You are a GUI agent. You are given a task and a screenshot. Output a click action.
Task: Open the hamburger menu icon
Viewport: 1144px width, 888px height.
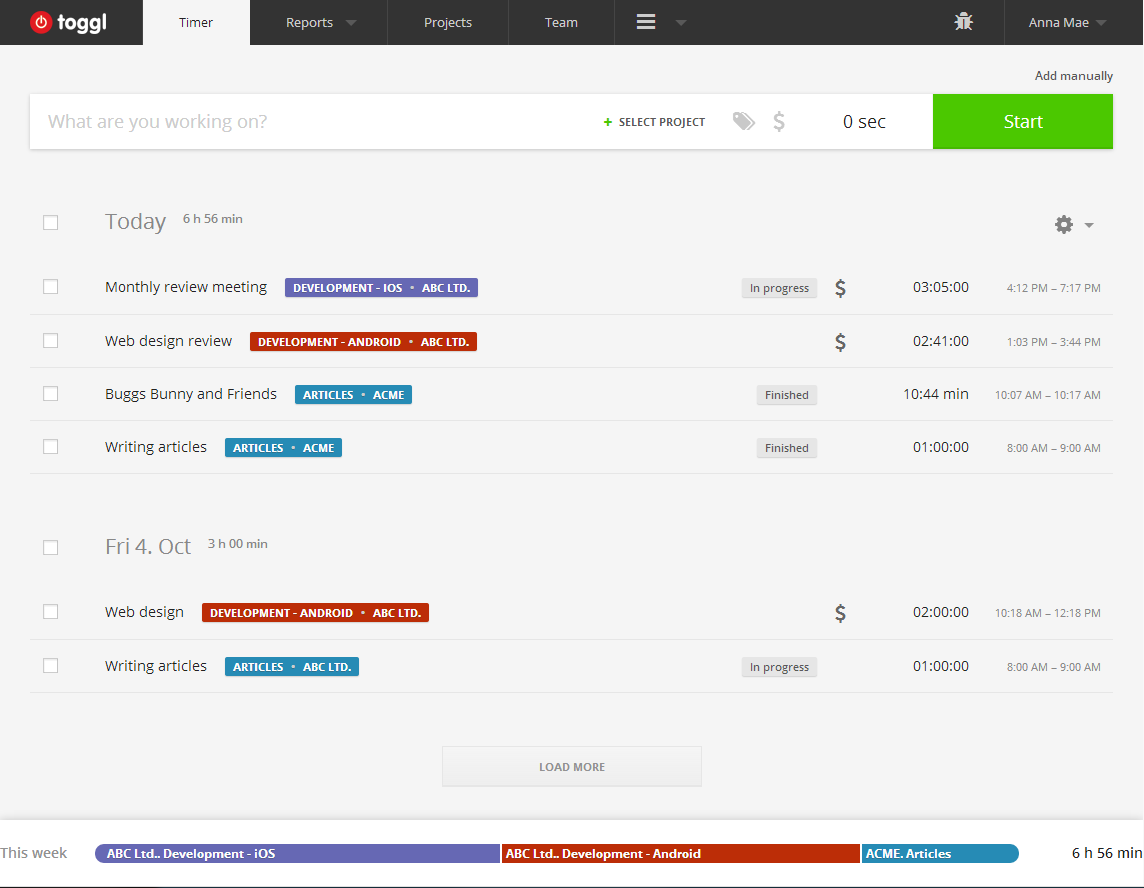pyautogui.click(x=646, y=22)
